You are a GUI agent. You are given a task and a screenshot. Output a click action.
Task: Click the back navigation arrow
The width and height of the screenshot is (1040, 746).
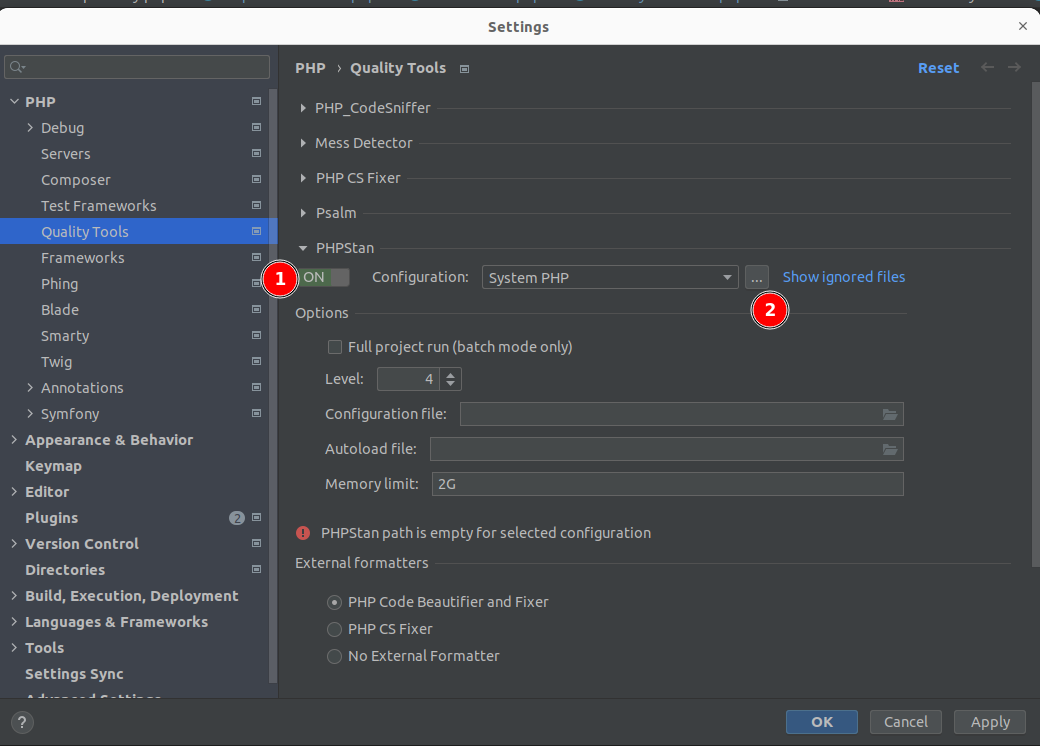(x=987, y=67)
